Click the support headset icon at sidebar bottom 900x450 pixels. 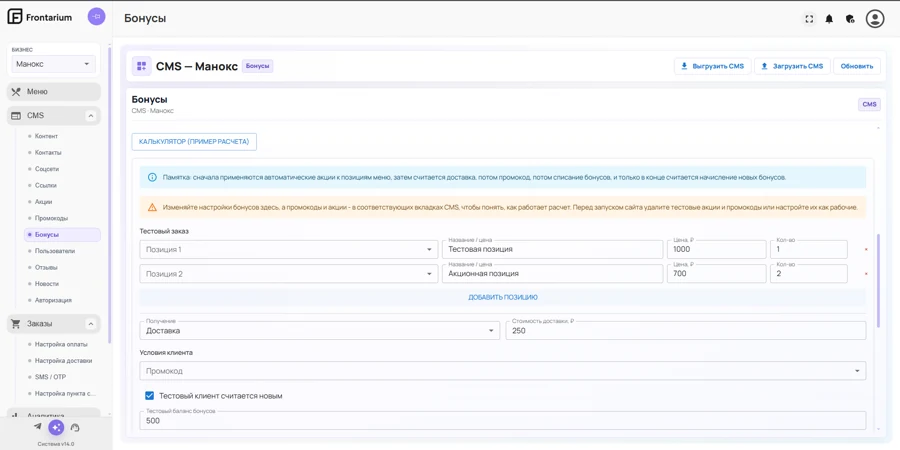[75, 427]
